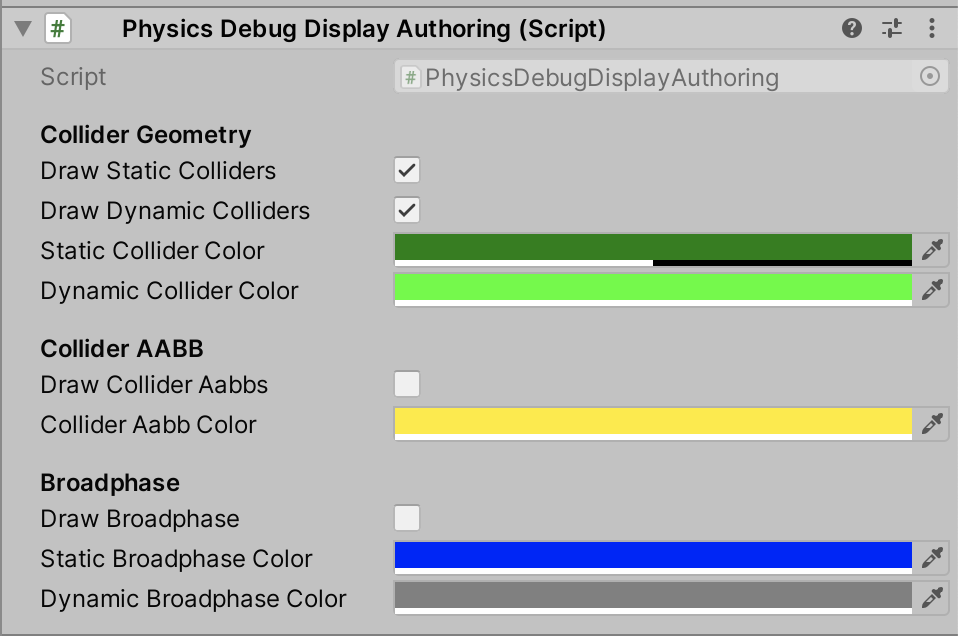This screenshot has height=636, width=958.
Task: Collapse the Physics Debug Display Authoring component
Action: [22, 29]
